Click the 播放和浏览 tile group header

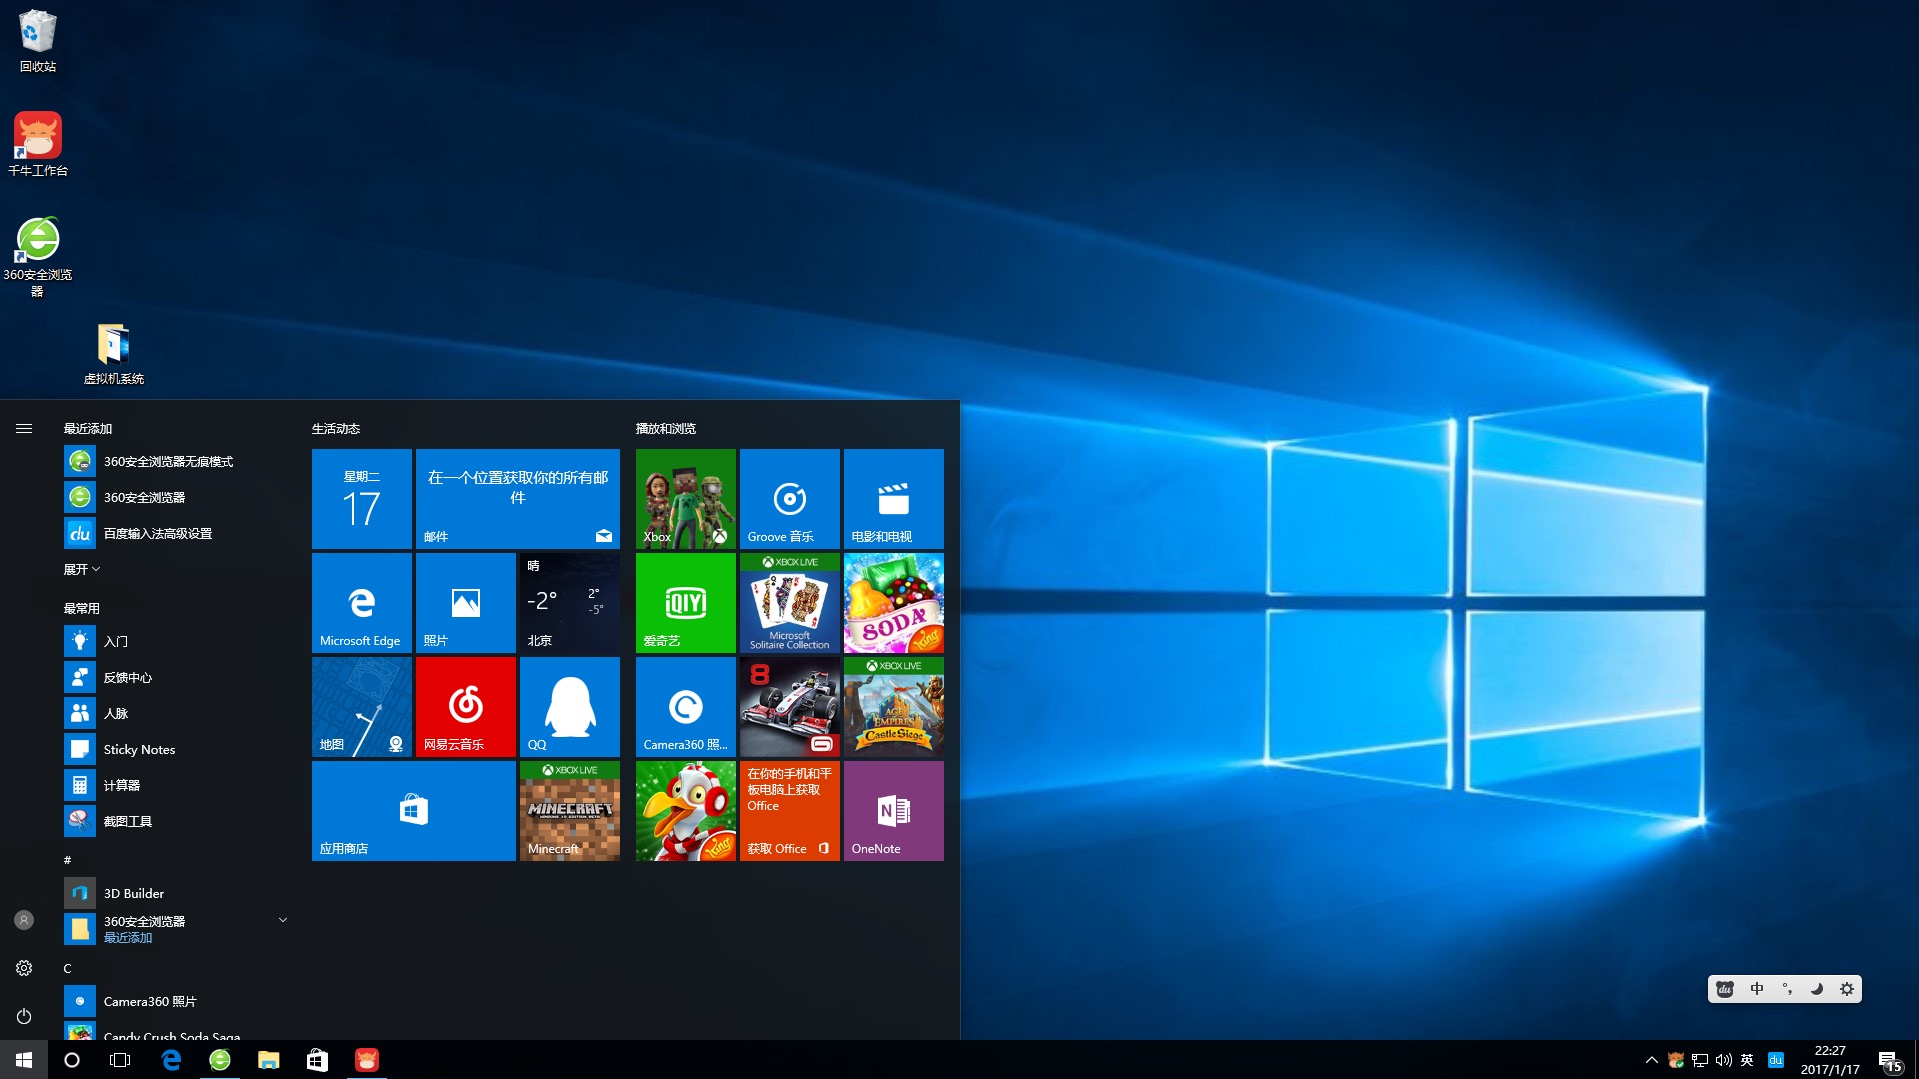(x=666, y=428)
